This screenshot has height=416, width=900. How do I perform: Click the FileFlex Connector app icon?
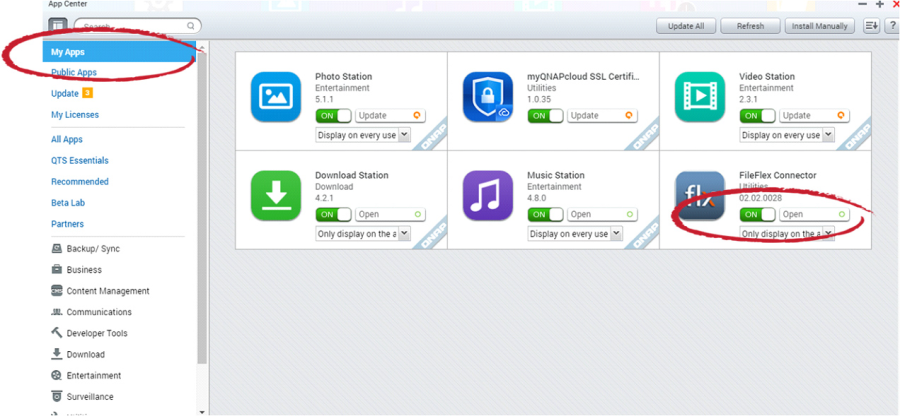click(700, 196)
